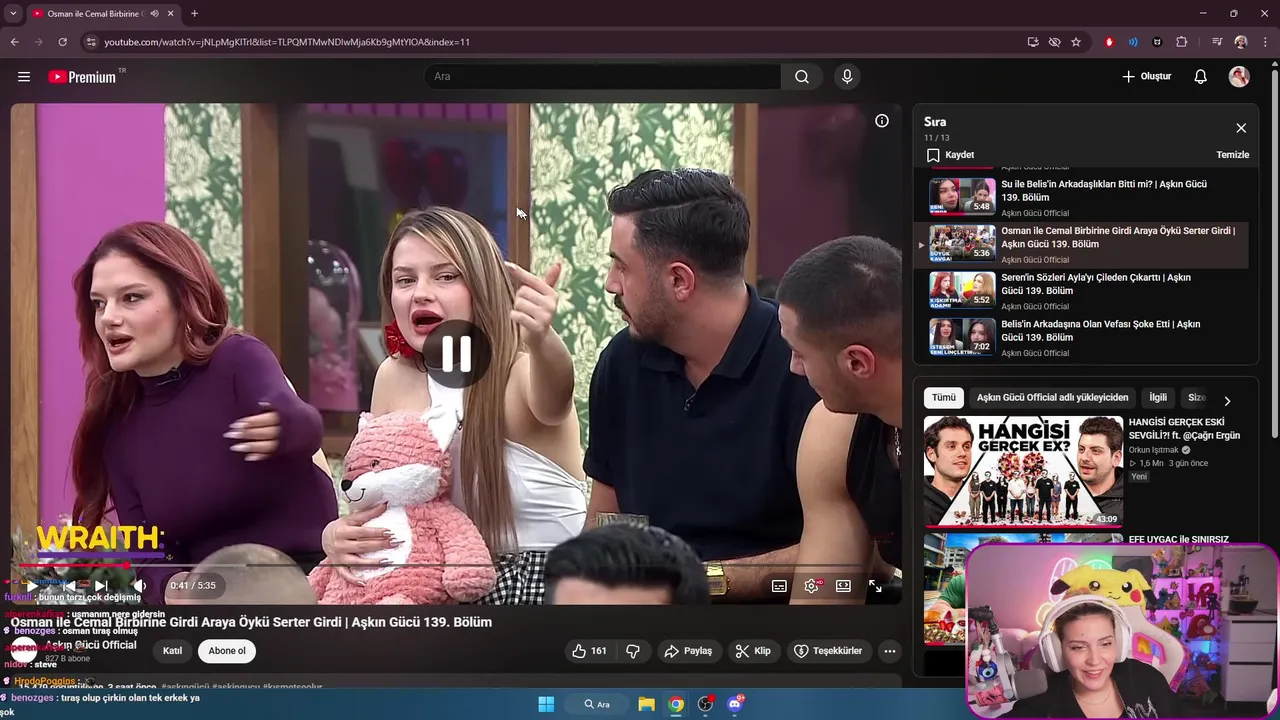Pause the video with center pause icon
The image size is (1280, 720).
click(456, 354)
